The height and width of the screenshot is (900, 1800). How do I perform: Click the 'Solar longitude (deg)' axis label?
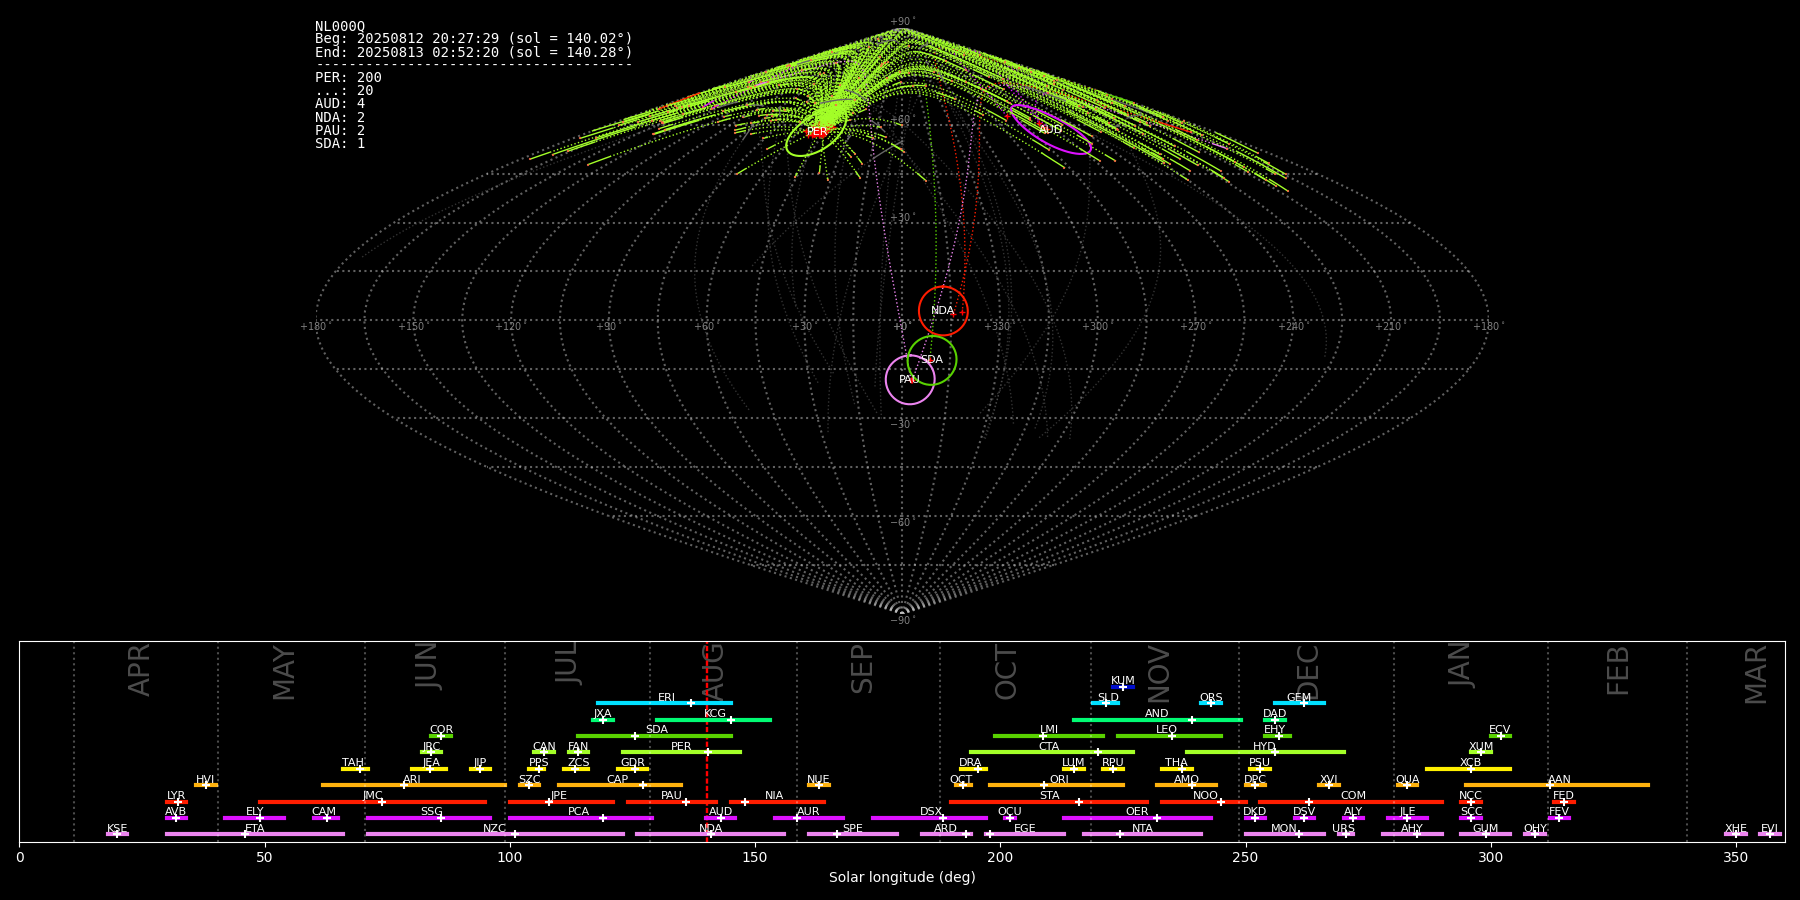902,878
